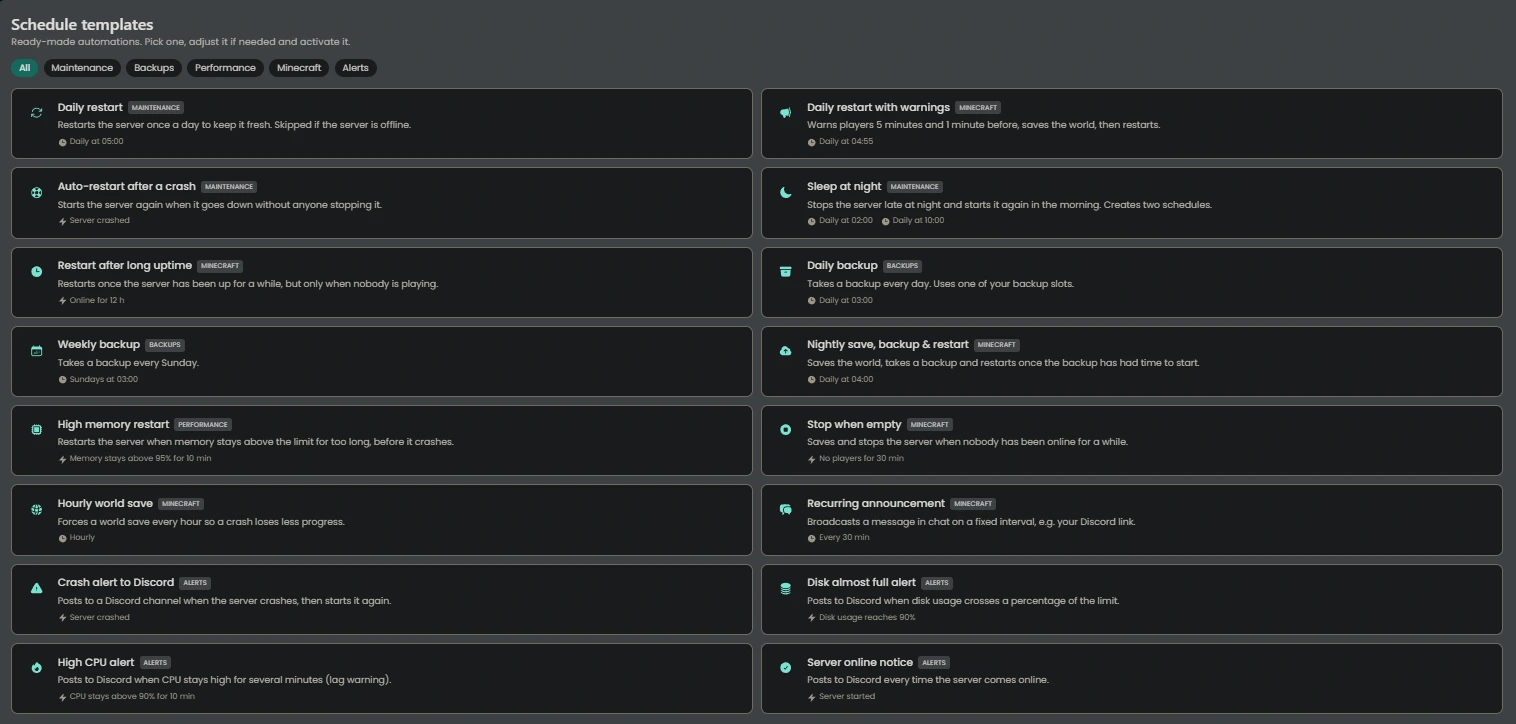Click the memory chip icon for High memory restart
Screen dimensions: 1516x724
pos(37,430)
